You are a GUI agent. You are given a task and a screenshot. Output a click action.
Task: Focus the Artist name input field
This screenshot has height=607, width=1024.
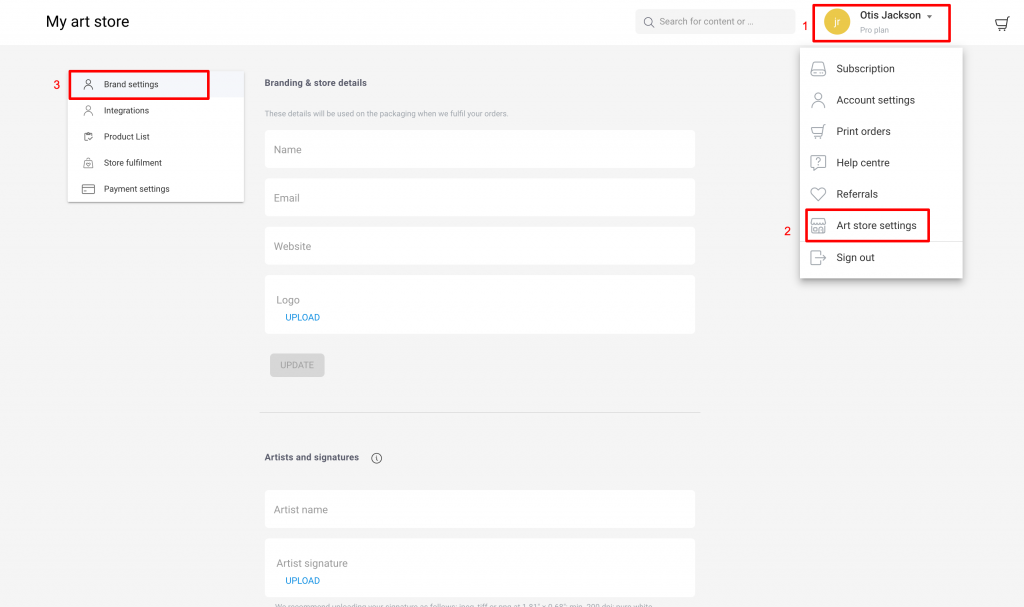(480, 509)
